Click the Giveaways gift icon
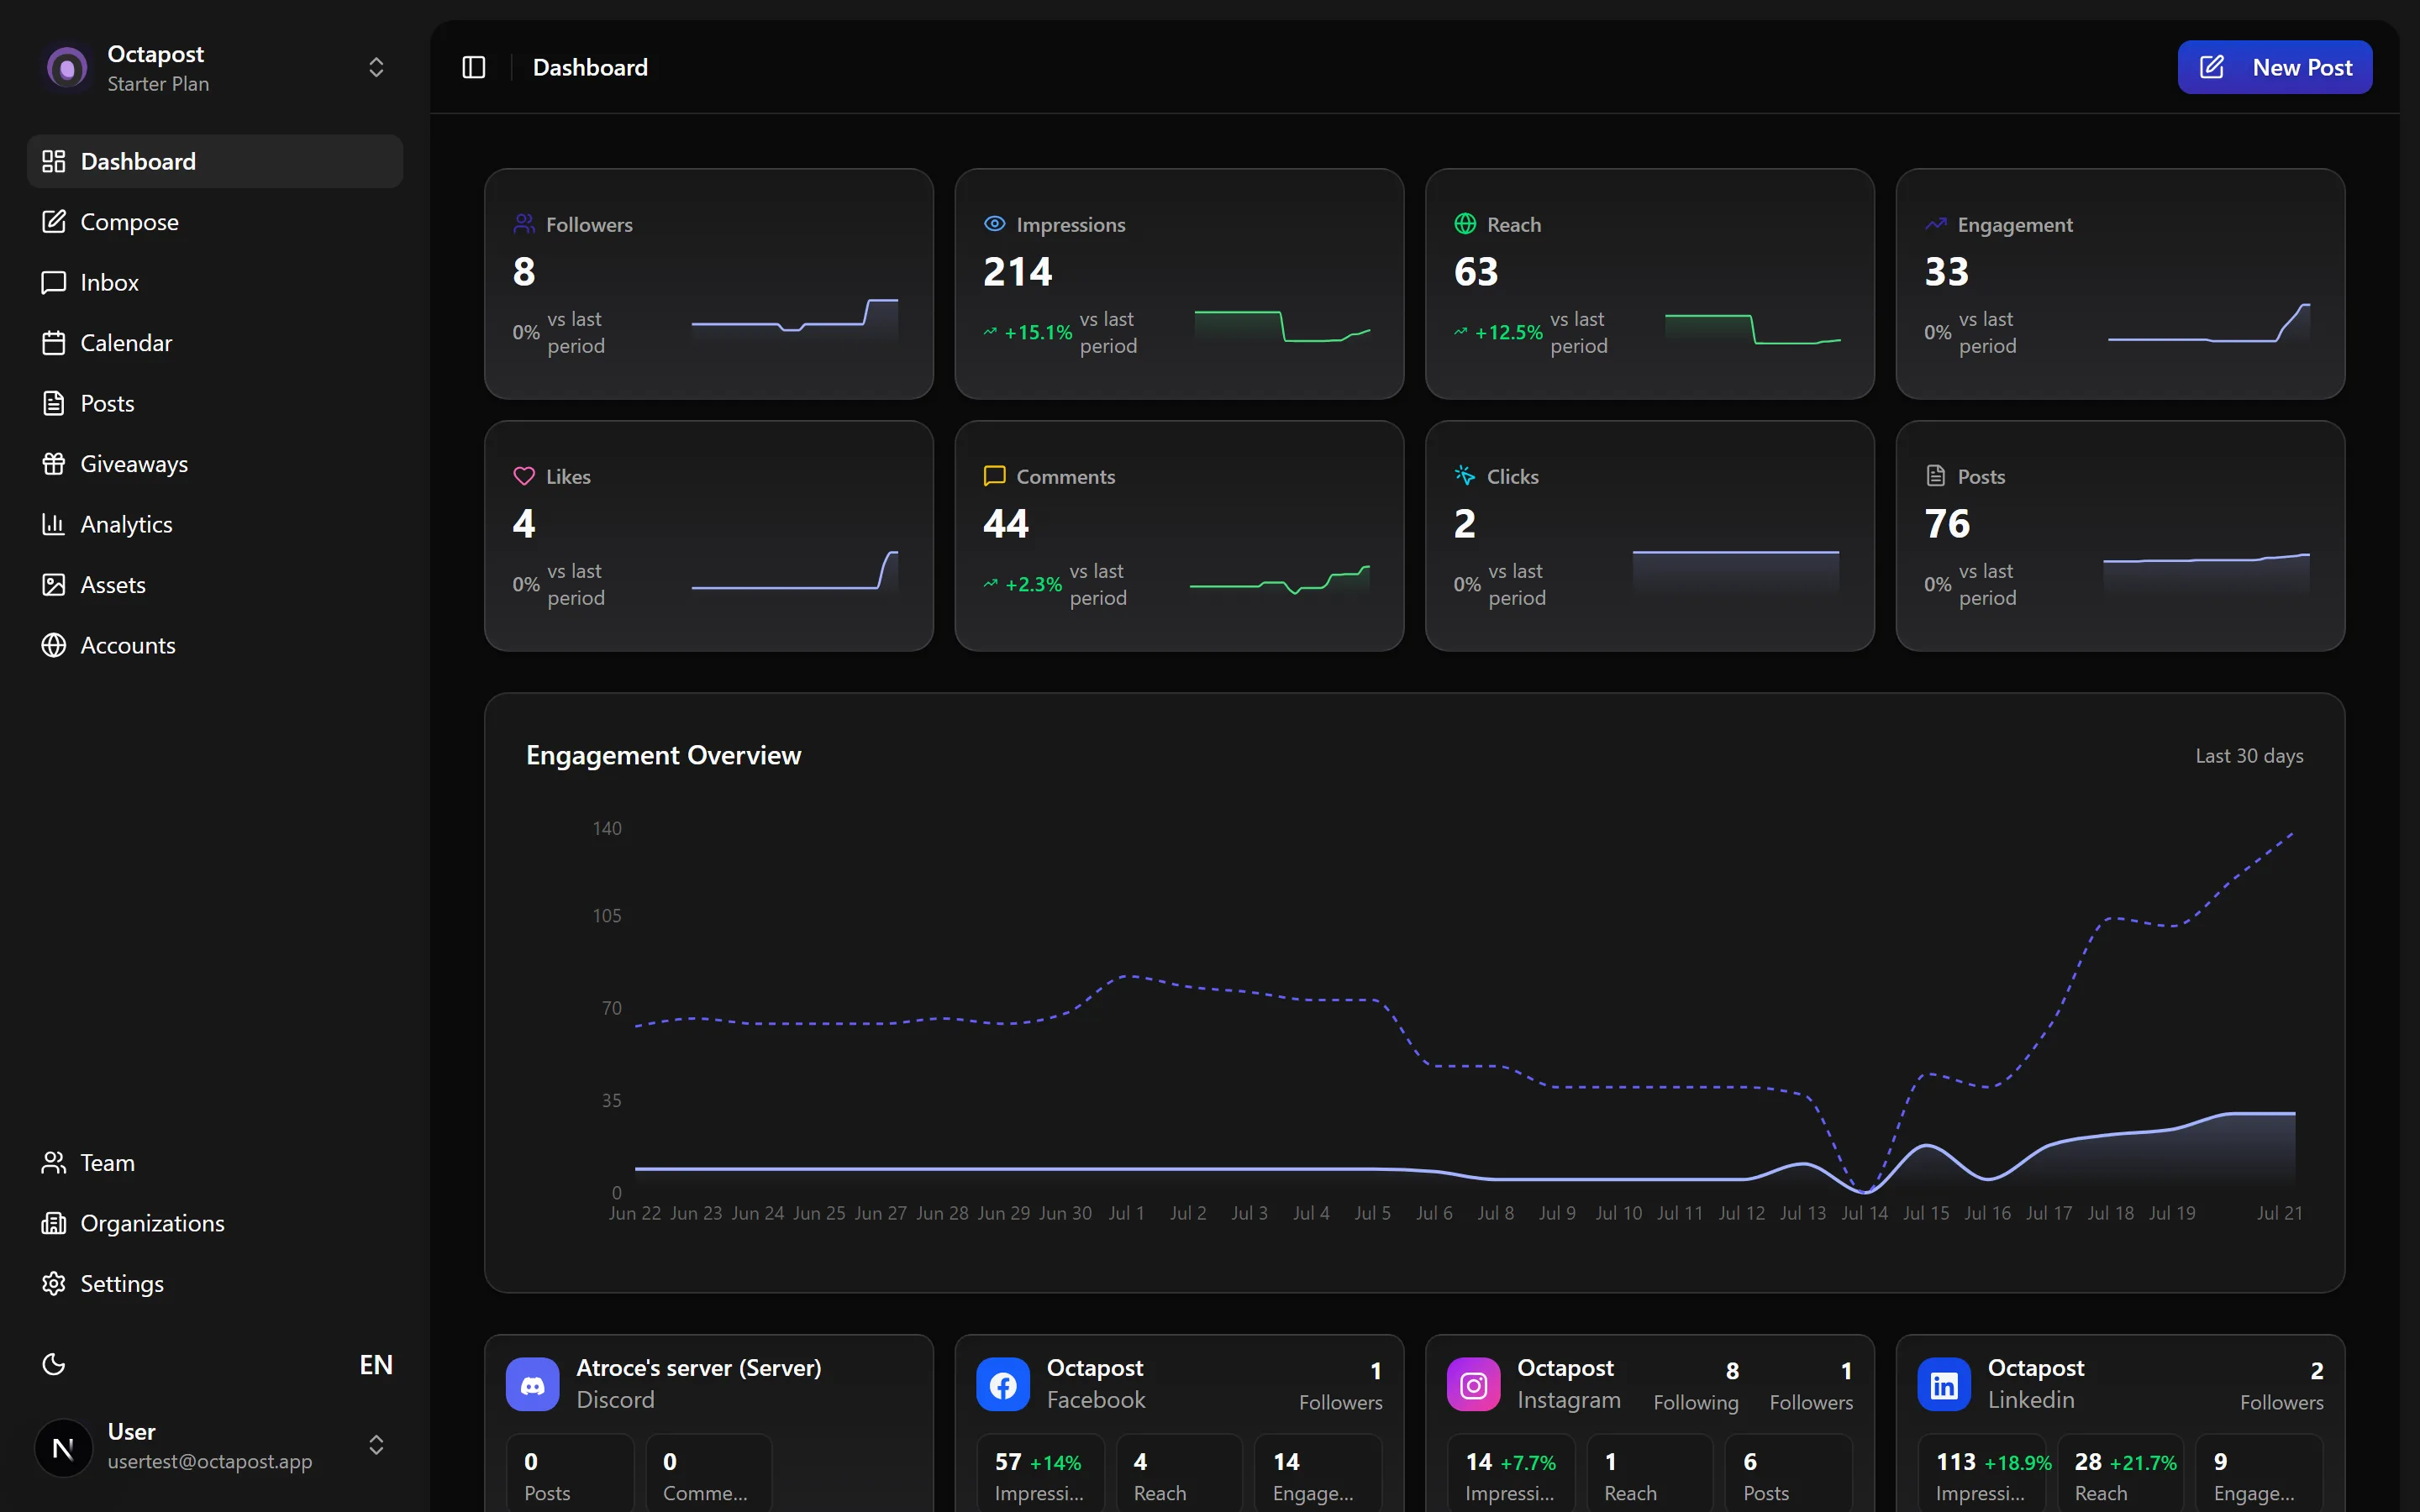This screenshot has width=2420, height=1512. (x=54, y=464)
